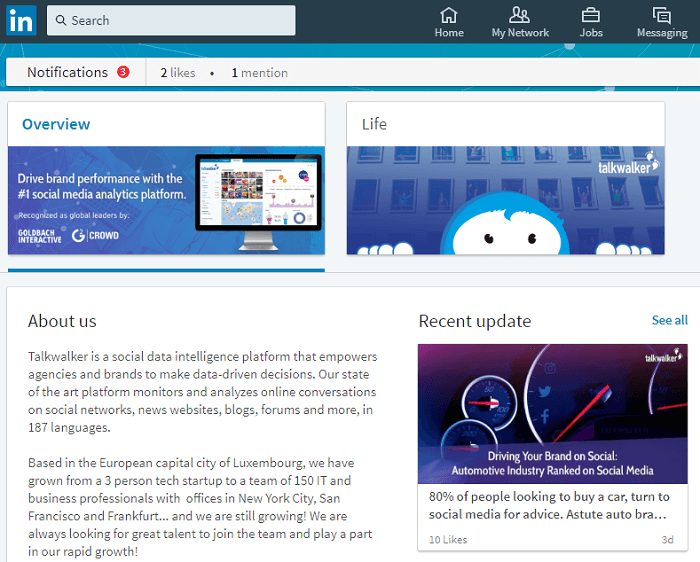
Task: Click the LinkedIn logo icon
Action: (21, 21)
